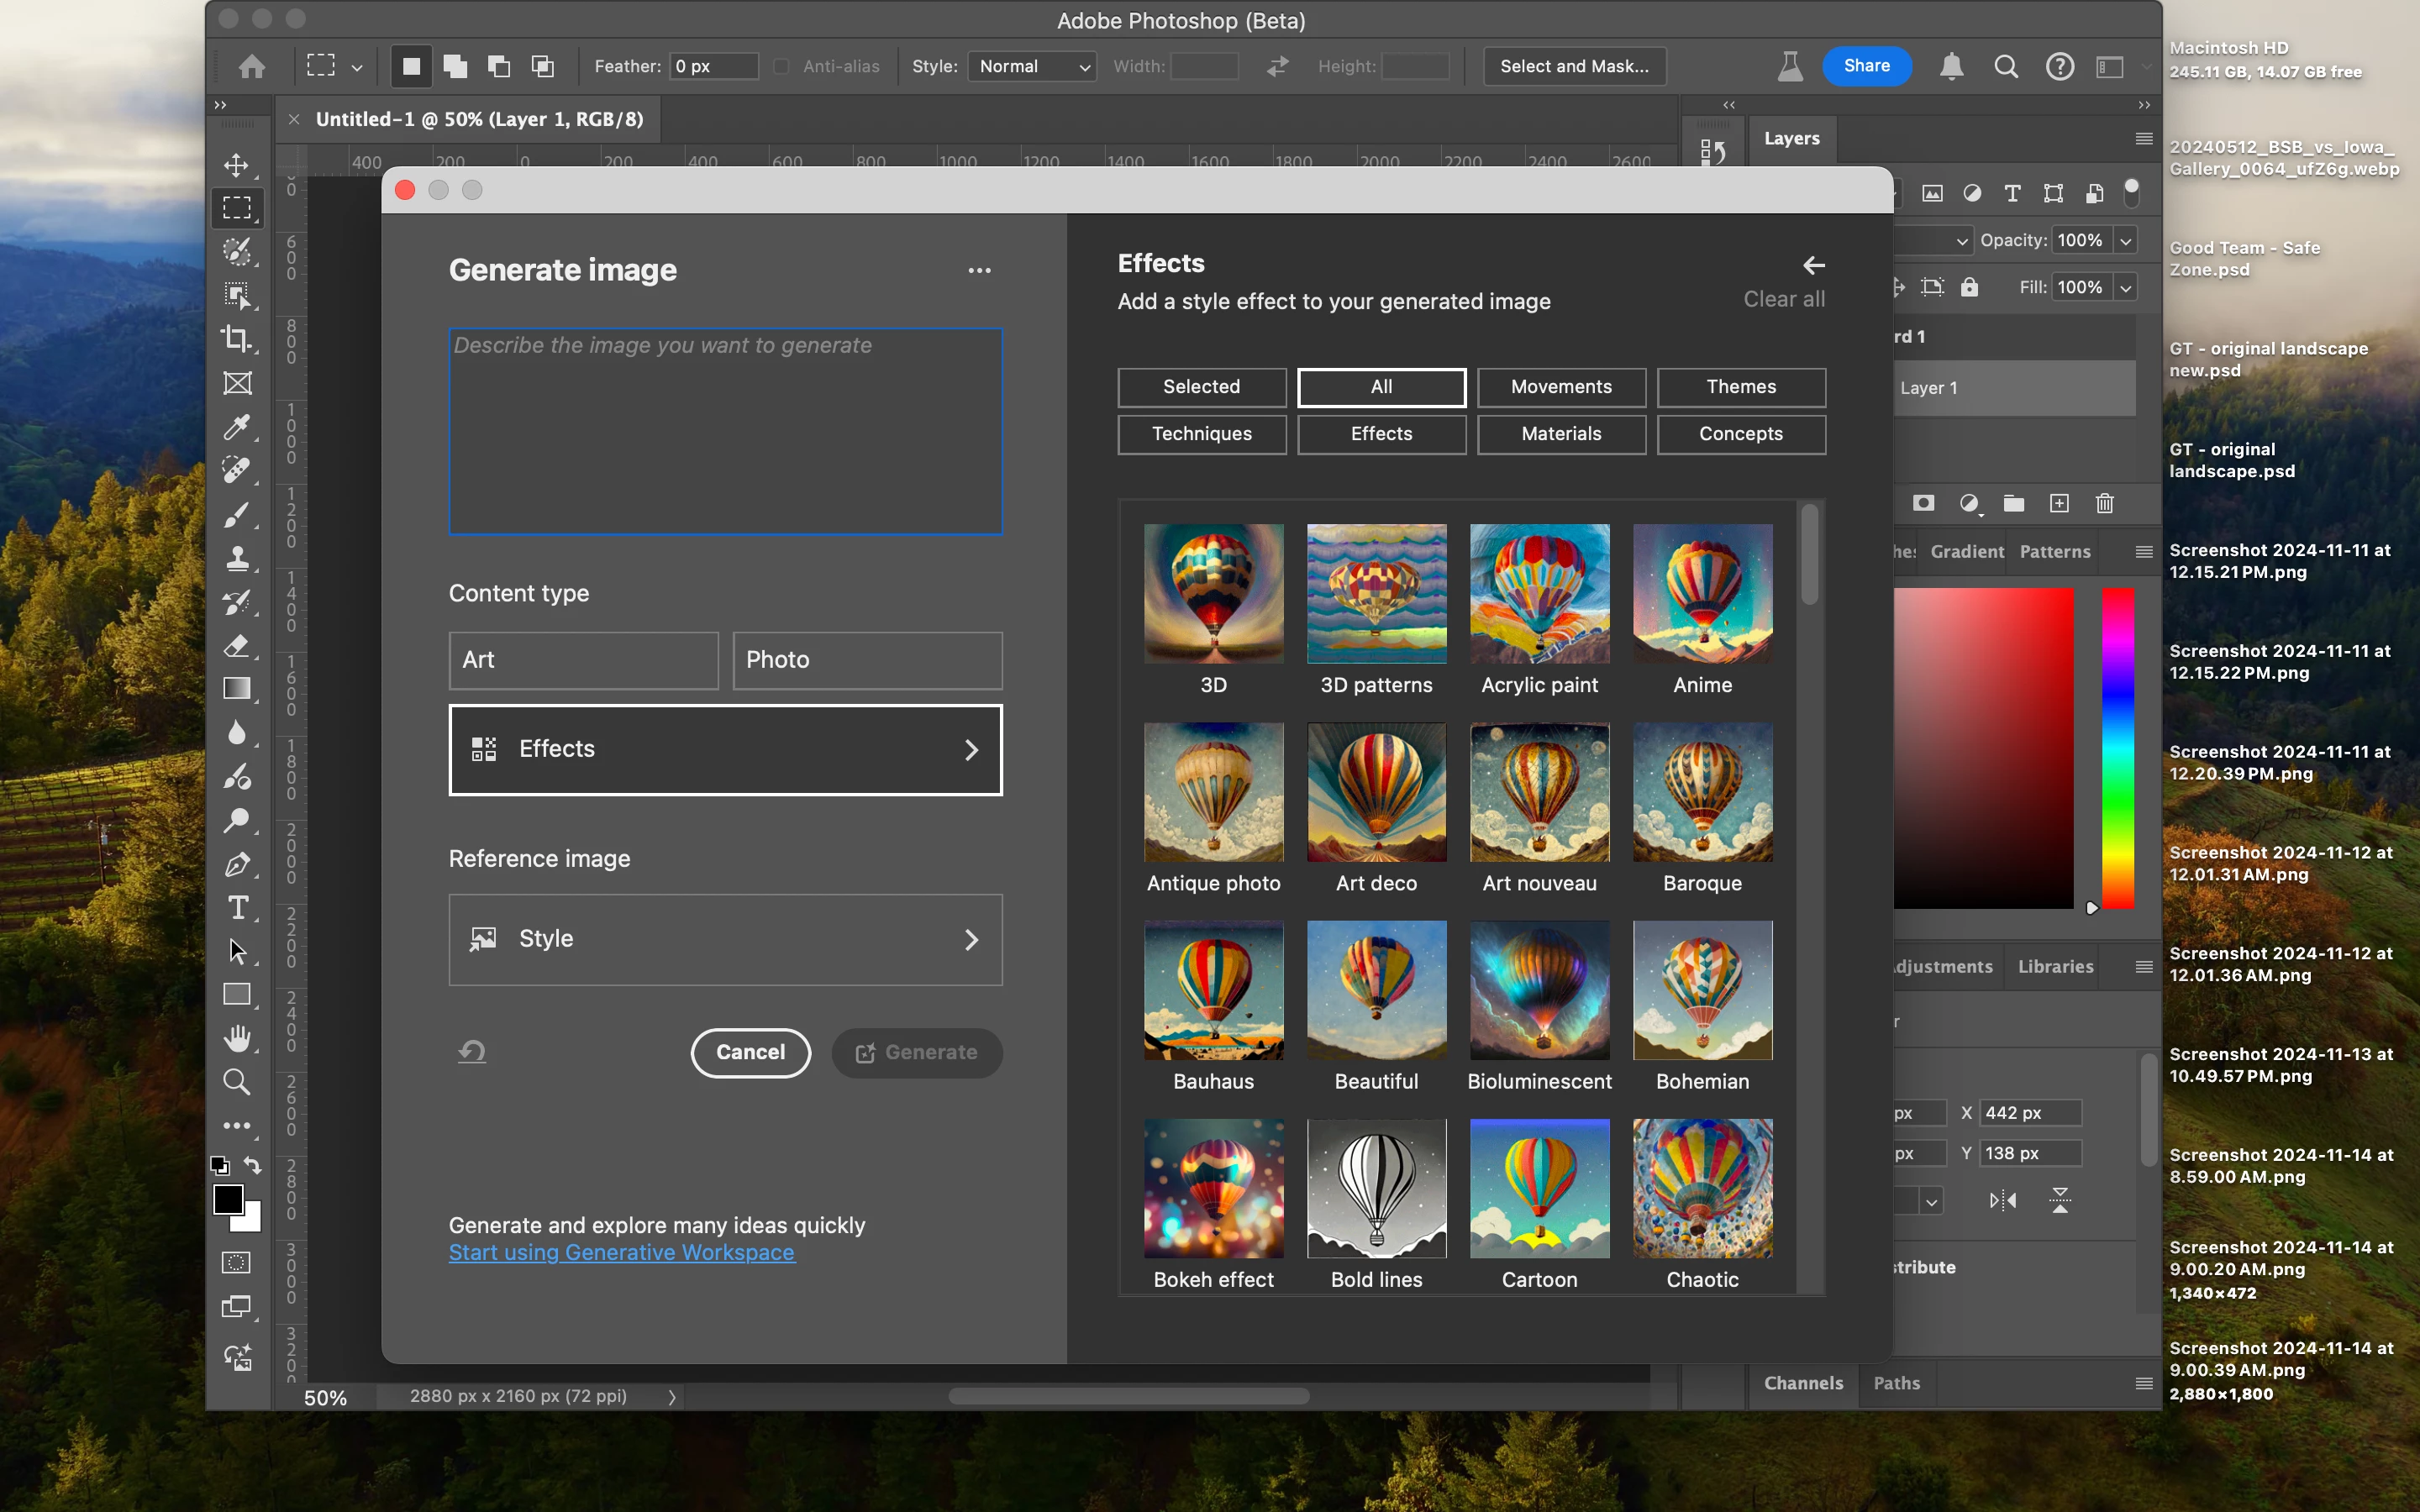
Task: Click the delete layer trash icon
Action: coord(2104,503)
